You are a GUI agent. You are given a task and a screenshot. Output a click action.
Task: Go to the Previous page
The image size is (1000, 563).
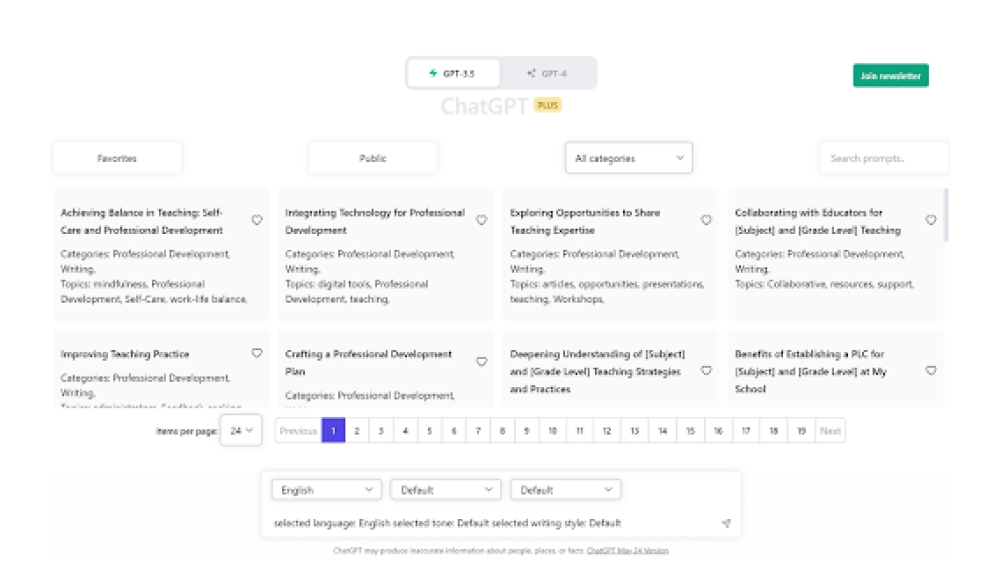pos(298,431)
